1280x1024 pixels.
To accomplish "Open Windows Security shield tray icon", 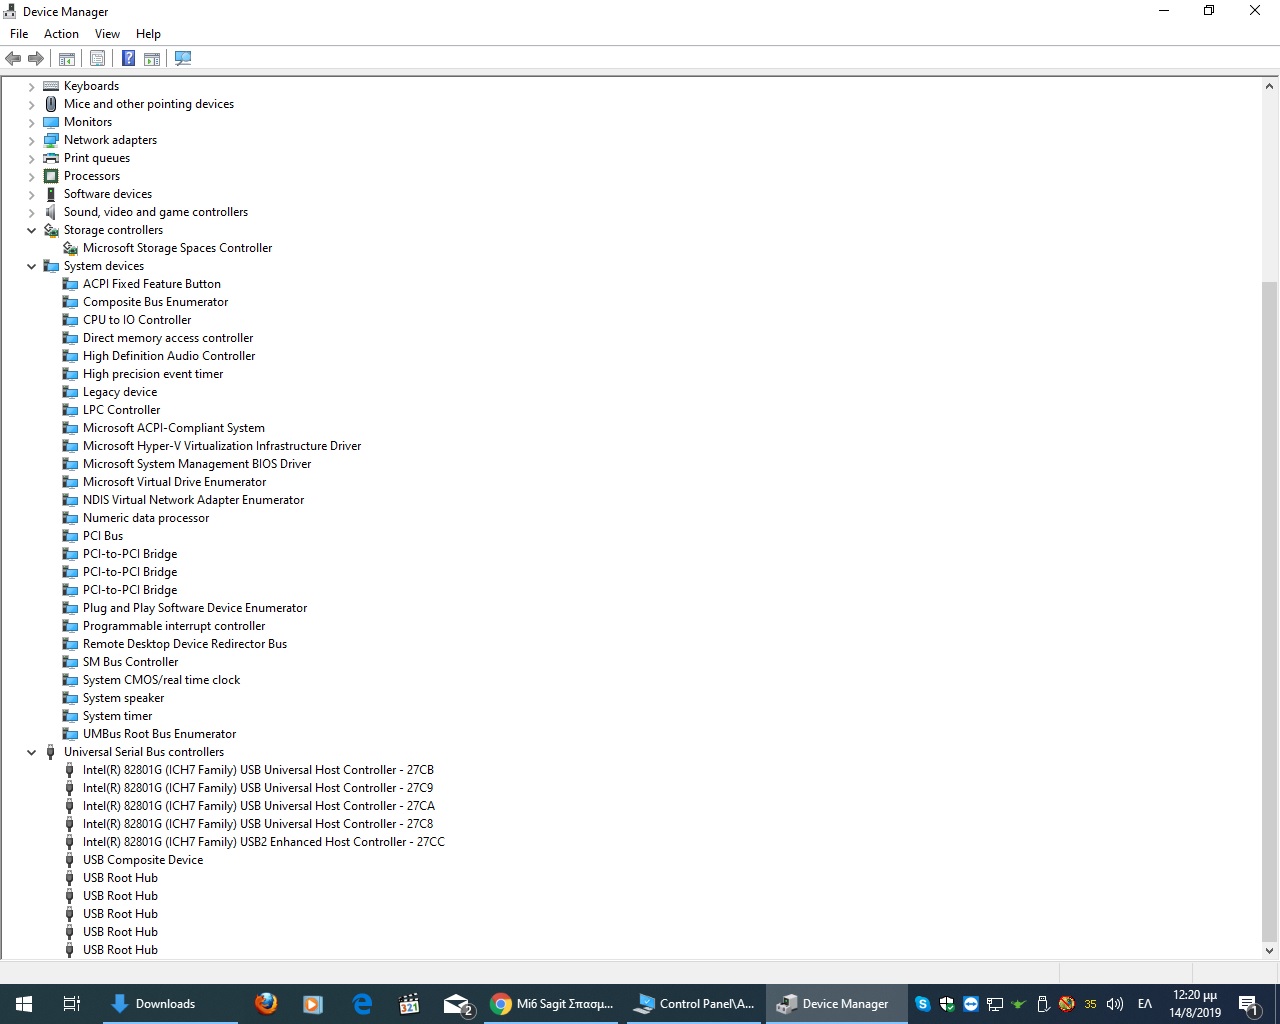I will click(x=947, y=1004).
